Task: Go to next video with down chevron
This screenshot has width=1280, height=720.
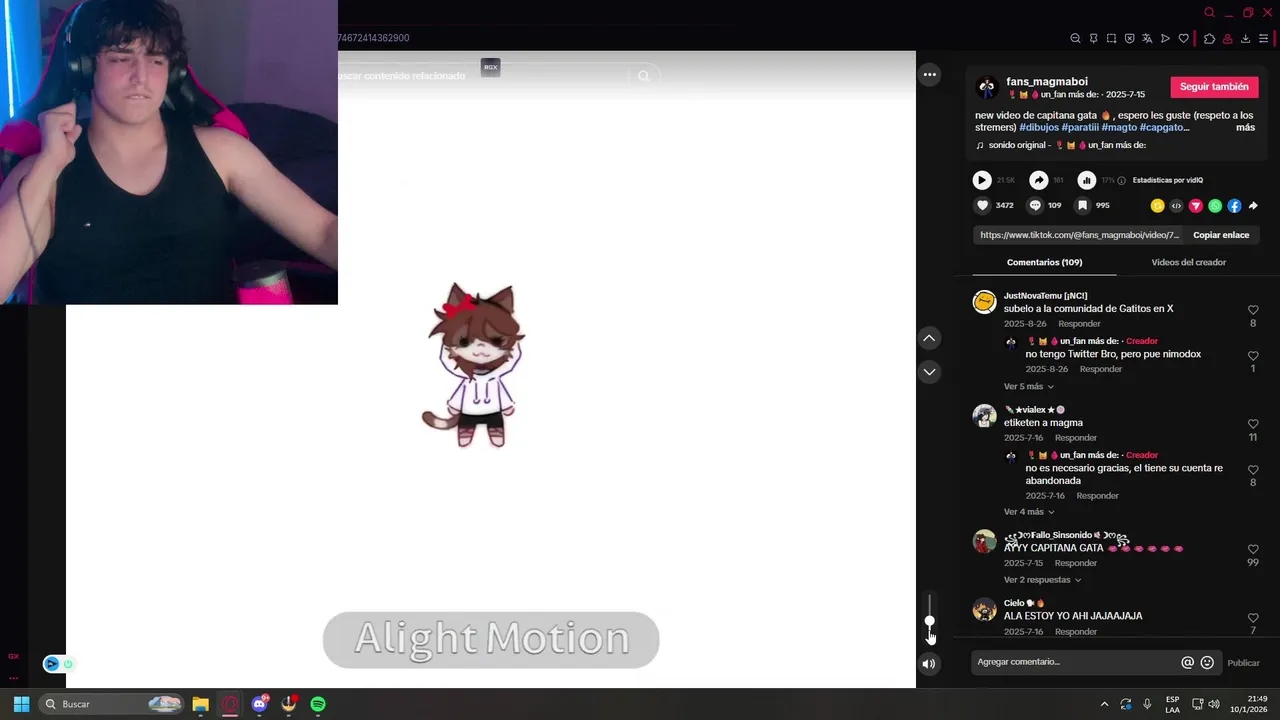Action: [929, 372]
